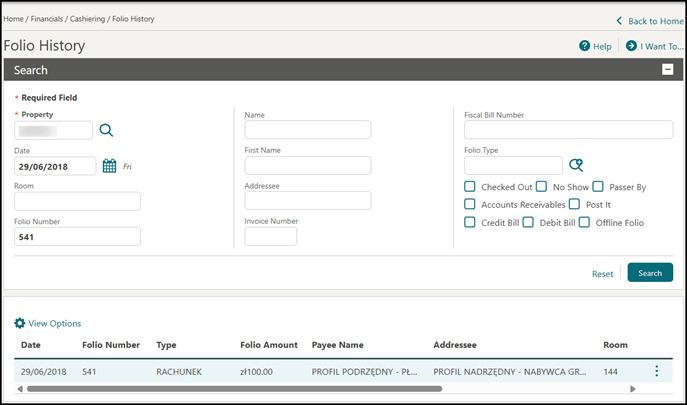Tick the Passer By checkbox
The image size is (687, 405).
point(598,187)
